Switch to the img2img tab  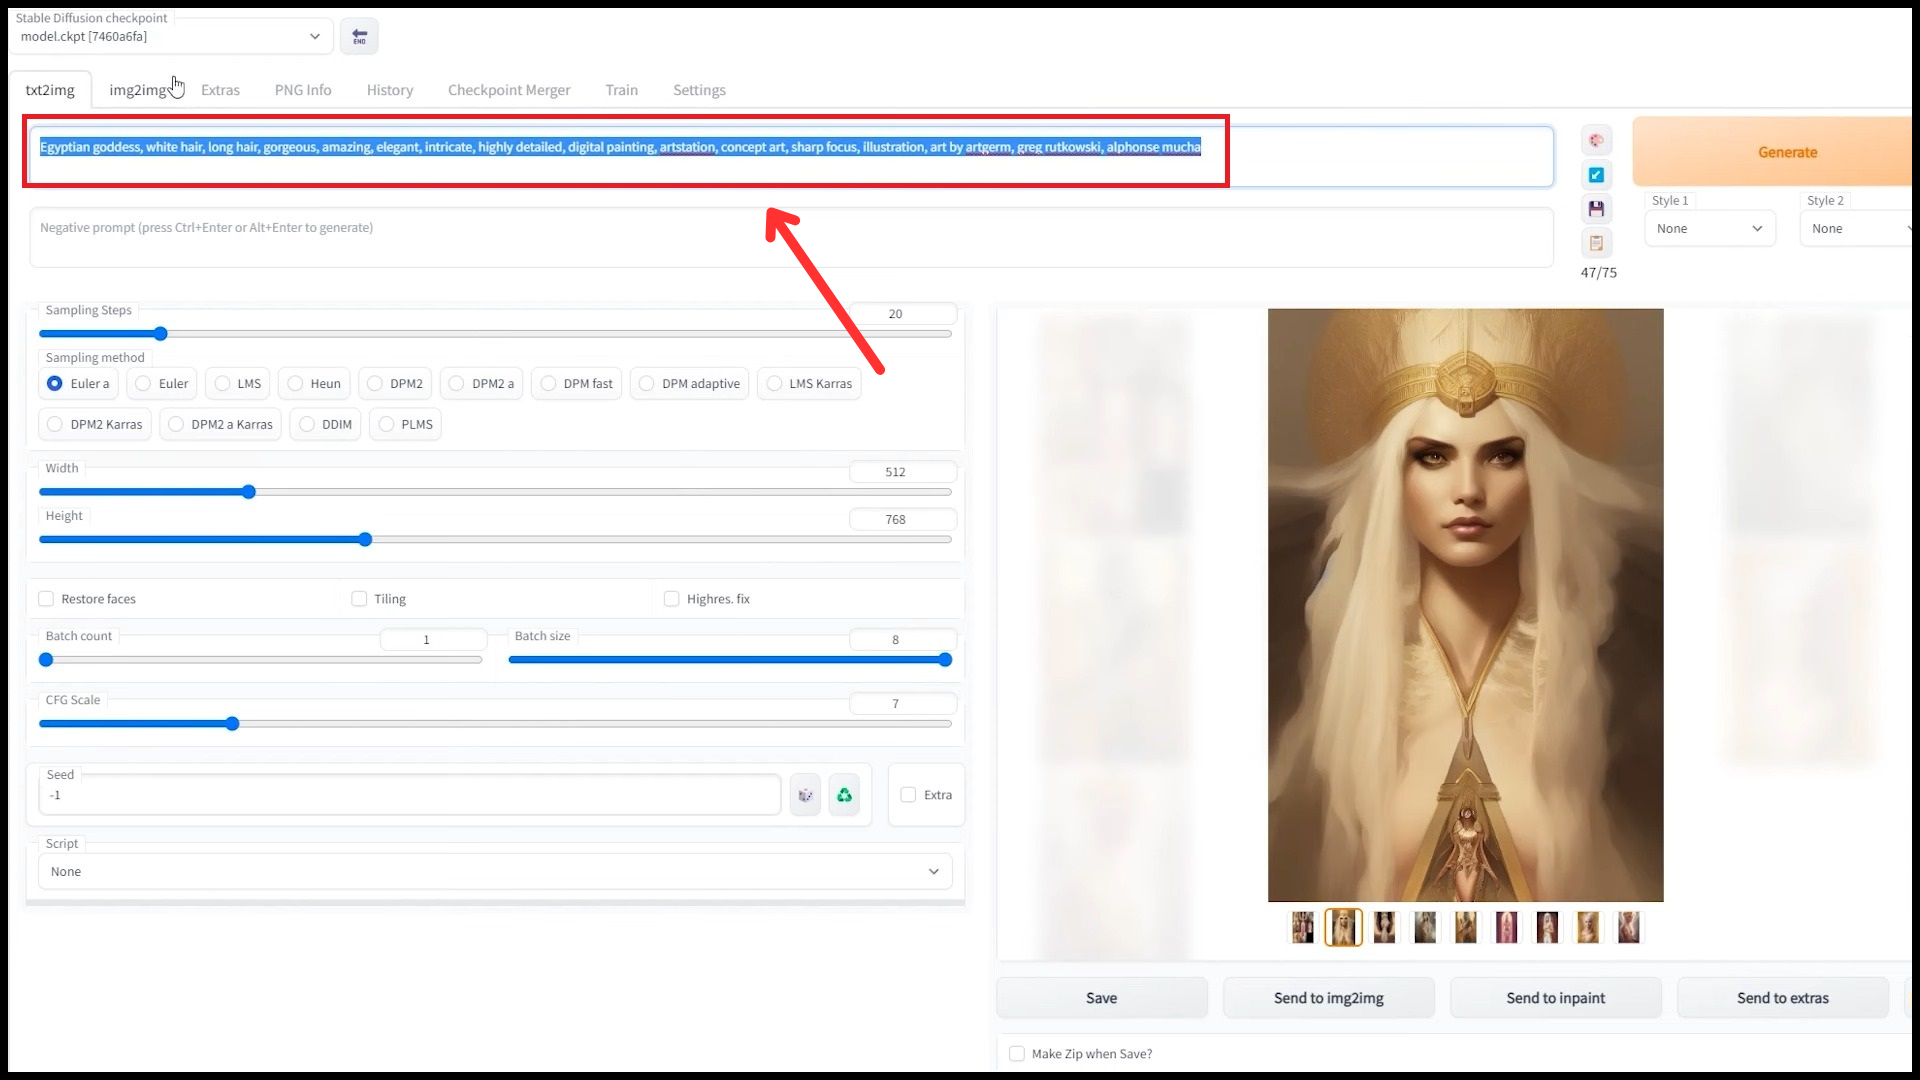[141, 90]
